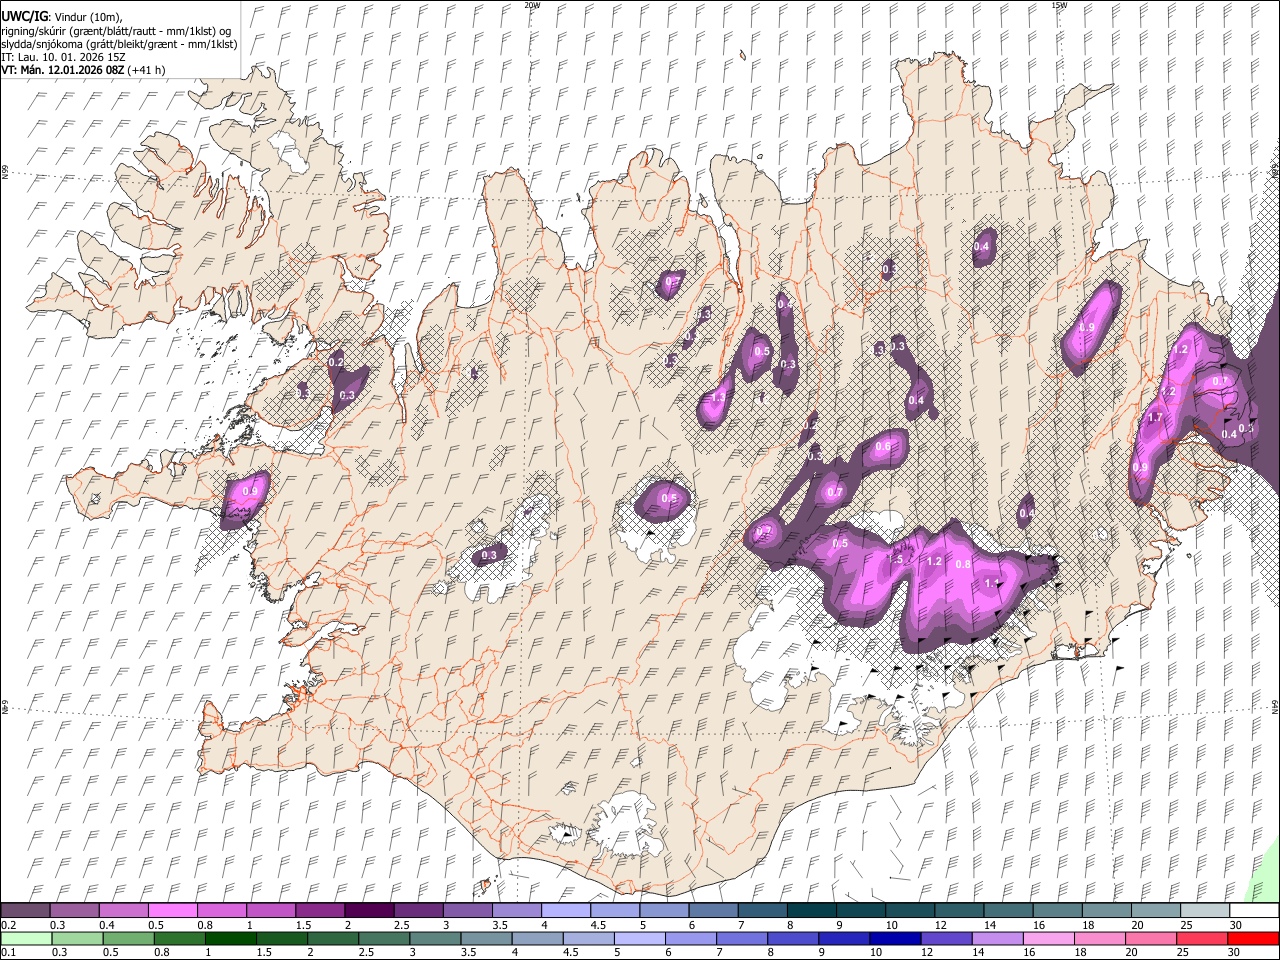Screen dimensions: 1280x960
Task: Click the light lavender 4 mm snow swatch
Action: pos(565,910)
